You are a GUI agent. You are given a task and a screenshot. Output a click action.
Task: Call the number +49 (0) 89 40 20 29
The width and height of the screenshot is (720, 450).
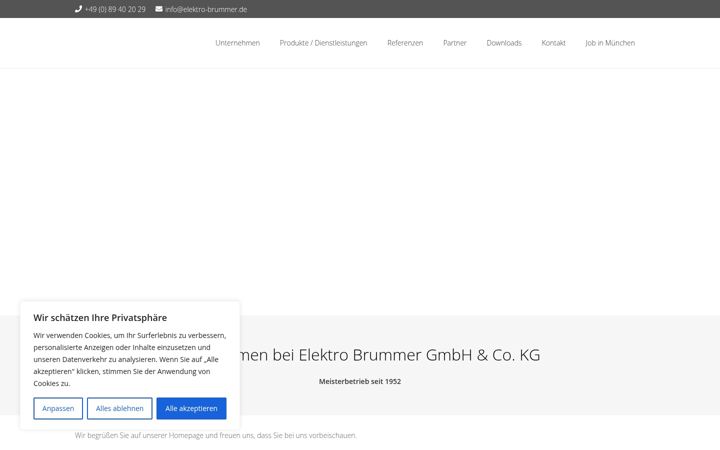pos(115,9)
